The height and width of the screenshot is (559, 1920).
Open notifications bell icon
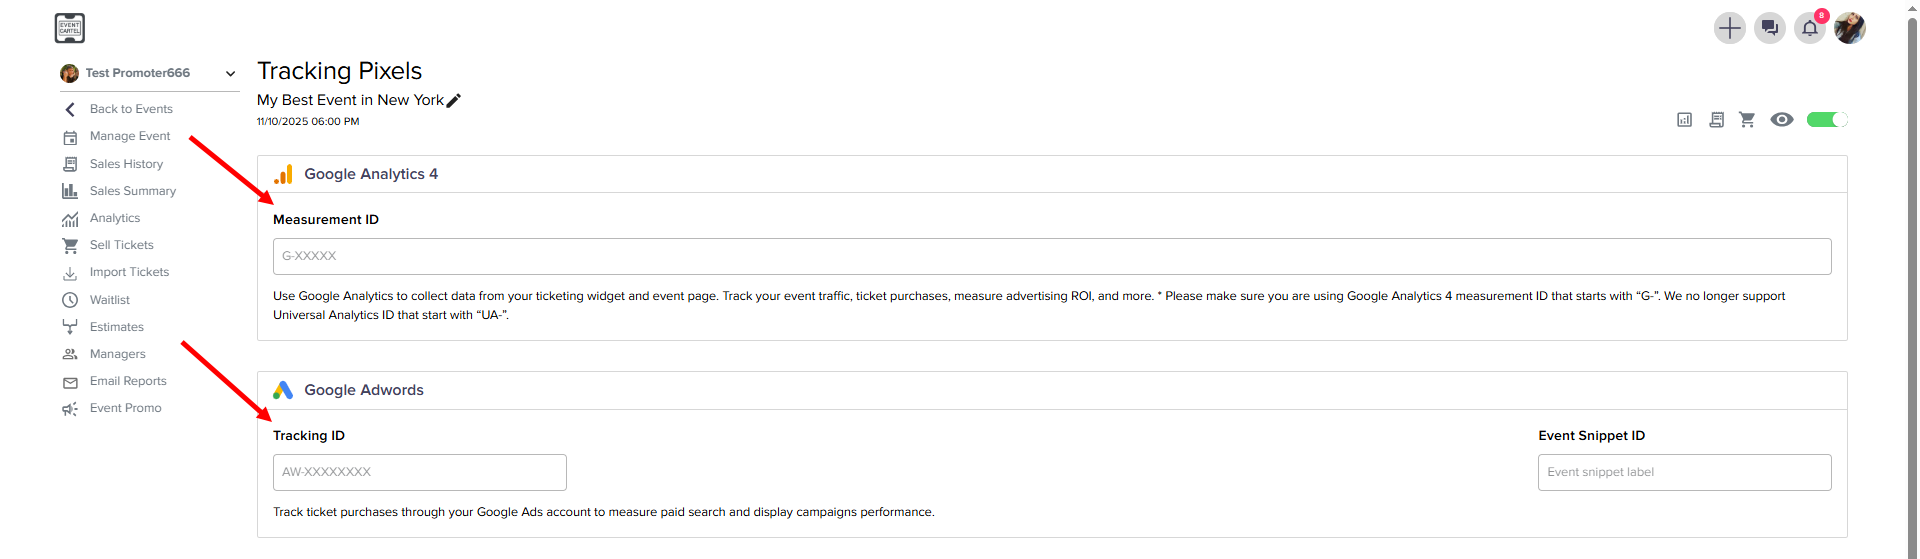(x=1809, y=28)
